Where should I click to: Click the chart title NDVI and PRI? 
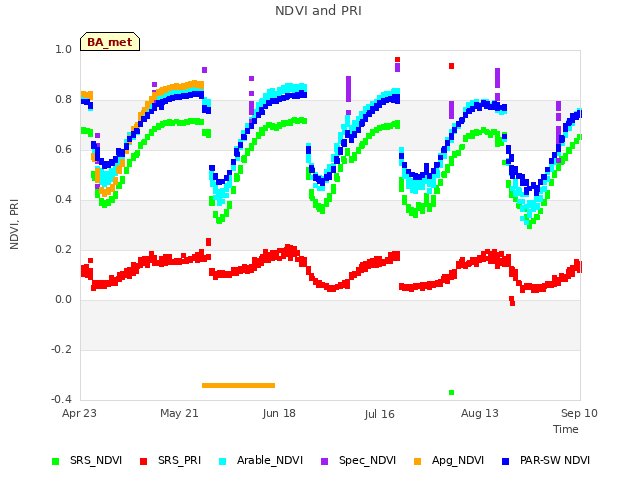[318, 11]
